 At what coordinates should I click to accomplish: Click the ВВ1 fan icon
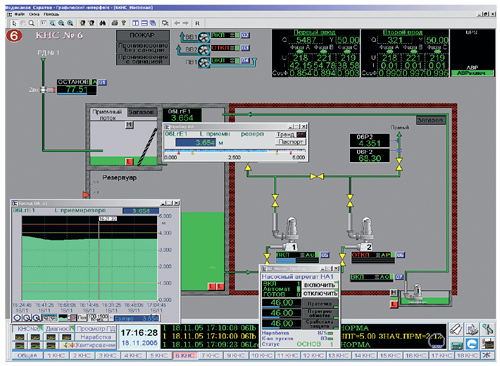[x=204, y=37]
